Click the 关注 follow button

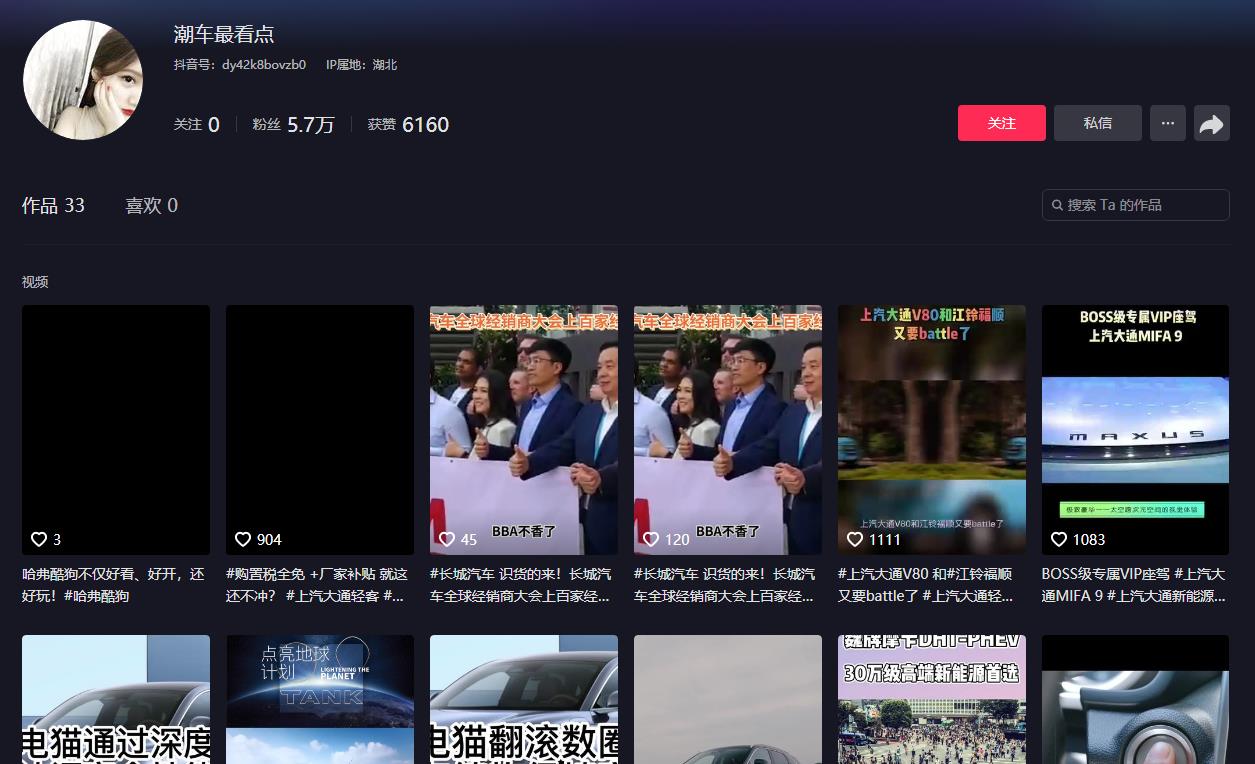pos(1002,123)
